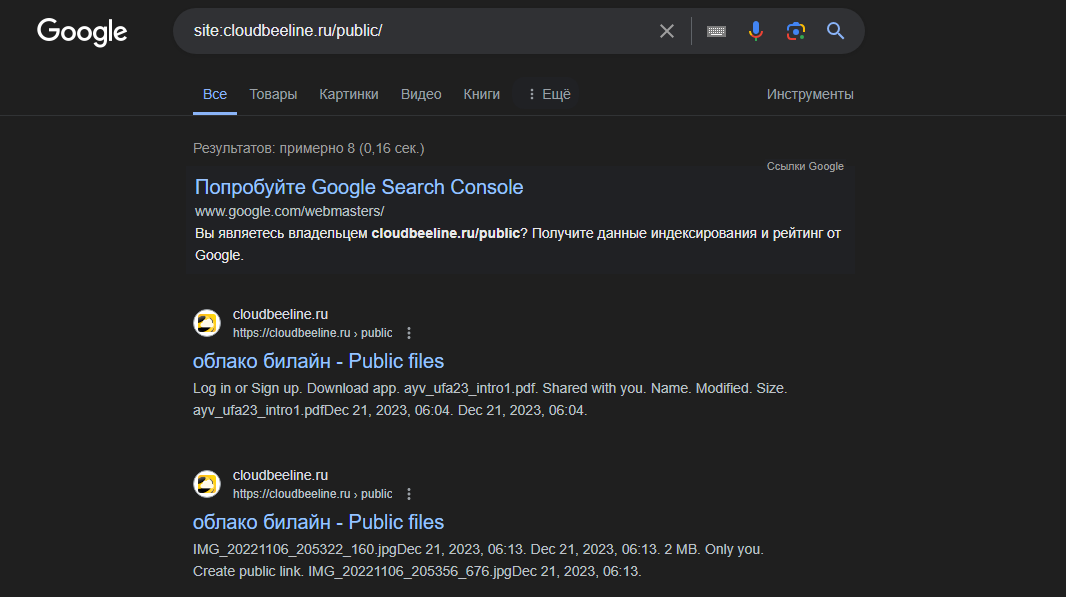The width and height of the screenshot is (1066, 597).
Task: Open the облако билайн result listing IMG_20221106 files
Action: tap(318, 522)
